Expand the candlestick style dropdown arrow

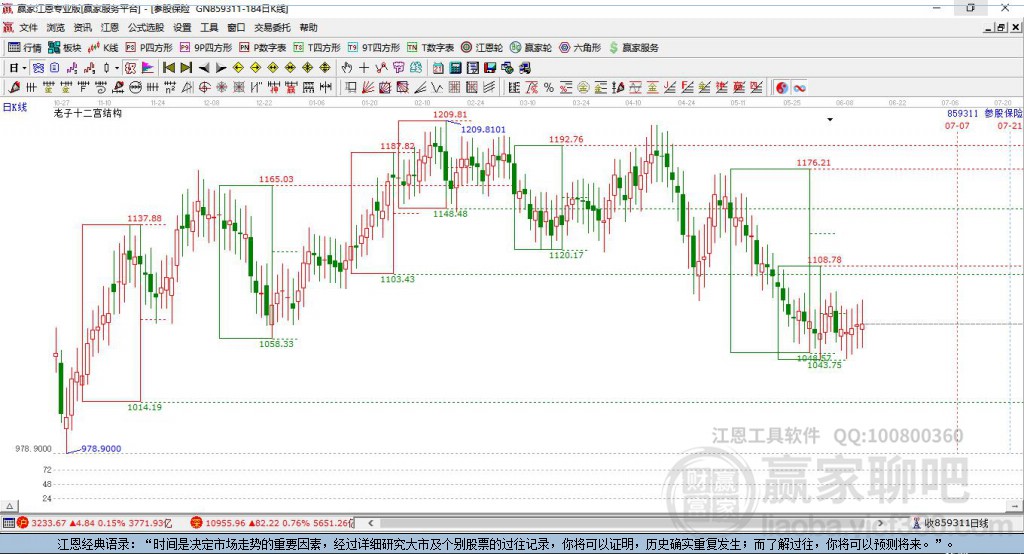117,68
